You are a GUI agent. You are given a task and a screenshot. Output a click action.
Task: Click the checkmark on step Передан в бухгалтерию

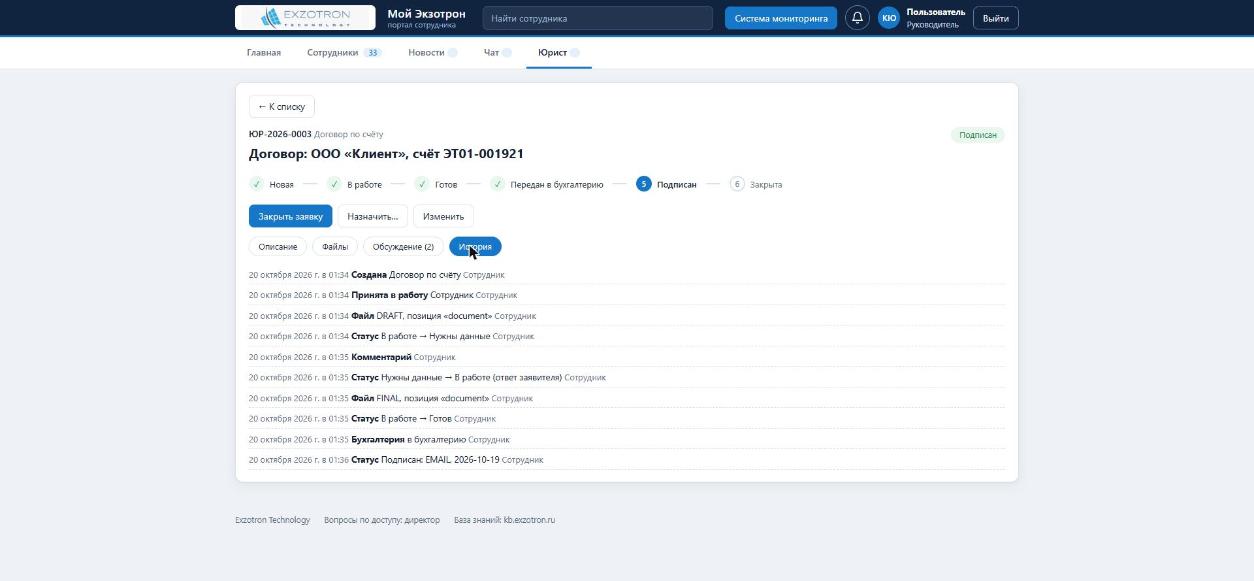point(498,184)
